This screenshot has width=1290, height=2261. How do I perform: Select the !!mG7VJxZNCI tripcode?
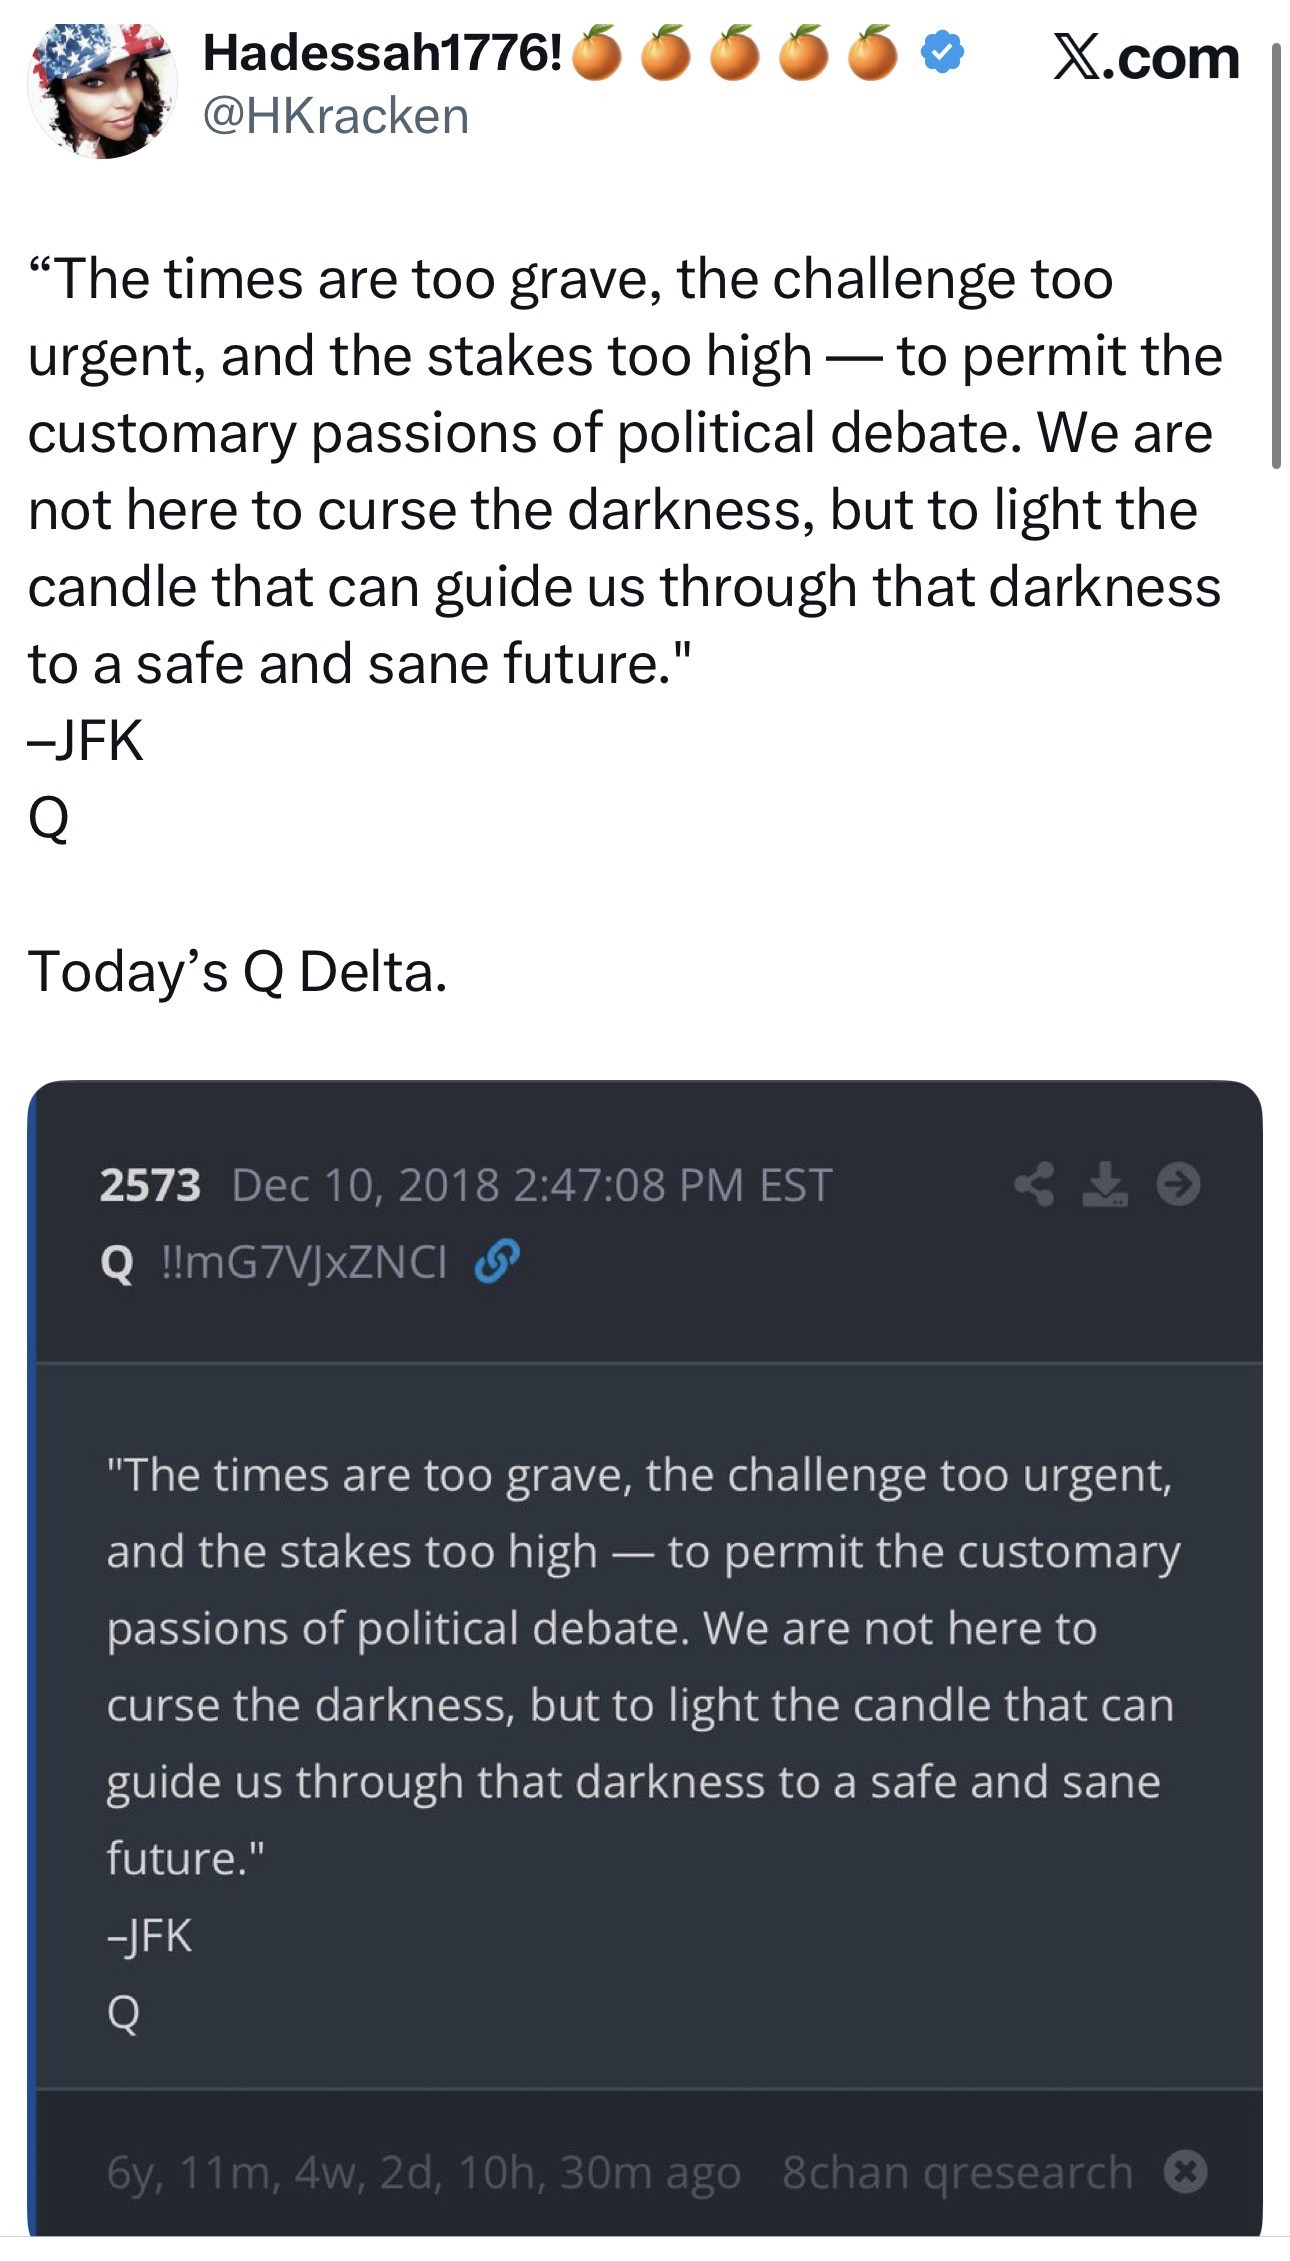[304, 1262]
